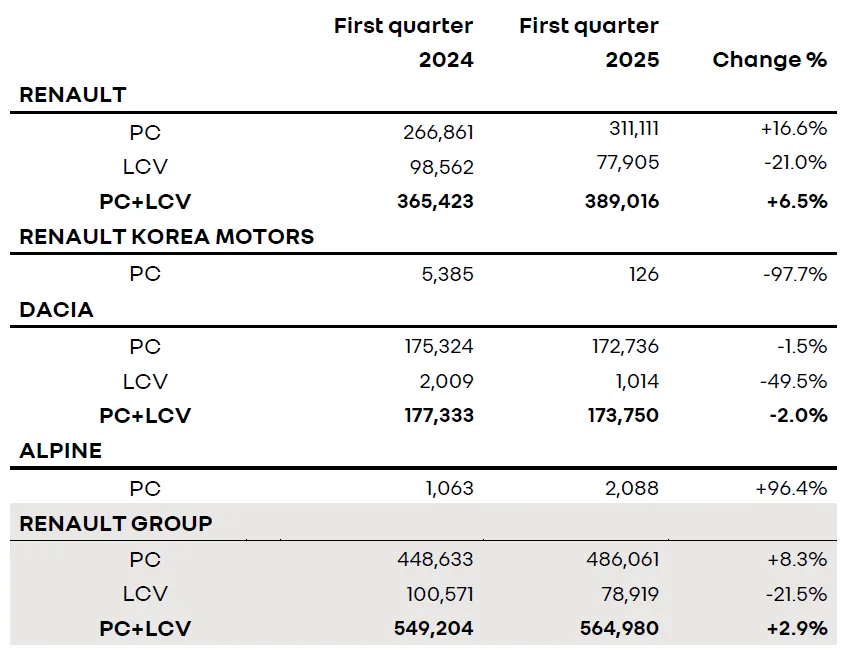Click the RENAULT GROUP heading
Viewport: 857px width, 658px height.
[x=116, y=524]
